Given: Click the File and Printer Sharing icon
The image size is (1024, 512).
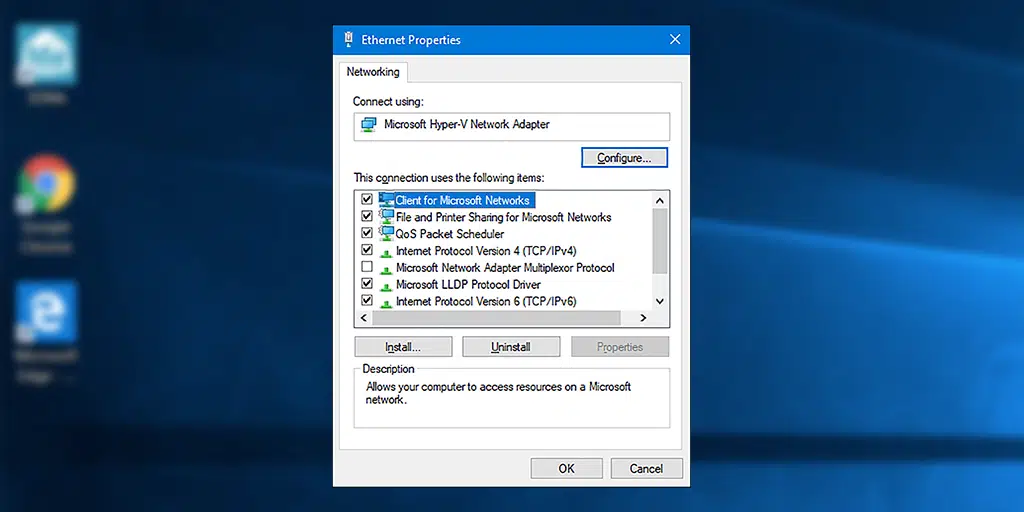Looking at the screenshot, I should pos(387,217).
